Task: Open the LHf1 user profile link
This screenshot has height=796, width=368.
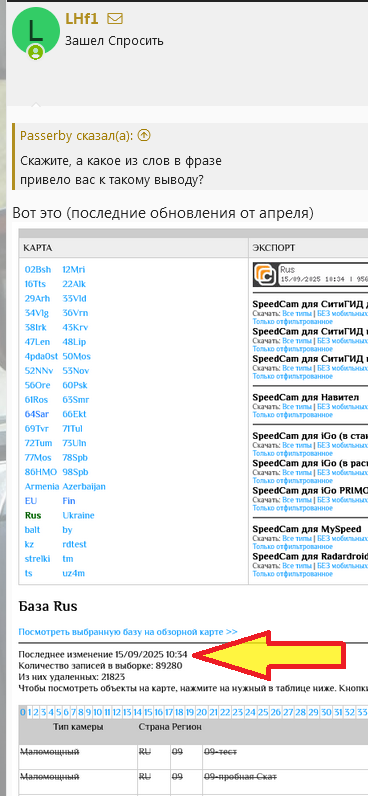Action: coord(82,19)
